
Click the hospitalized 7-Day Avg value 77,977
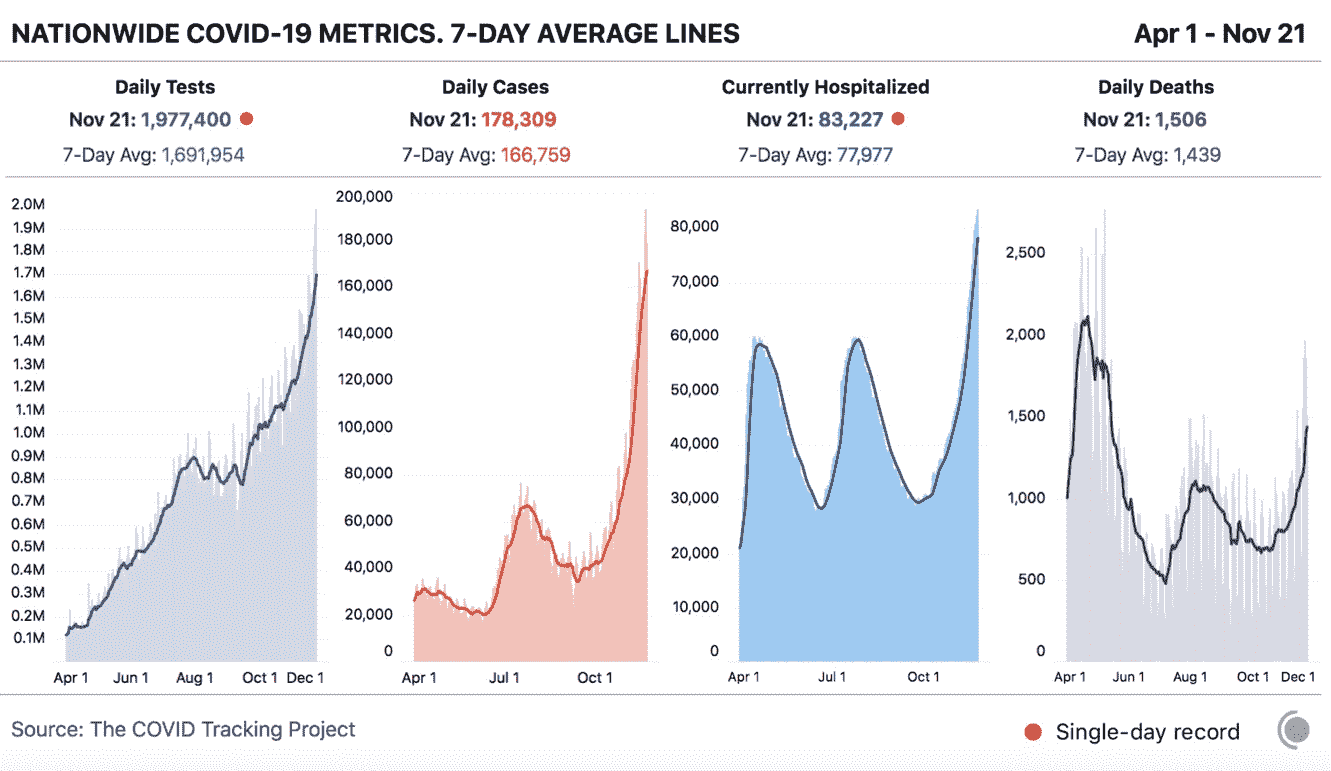tap(855, 155)
